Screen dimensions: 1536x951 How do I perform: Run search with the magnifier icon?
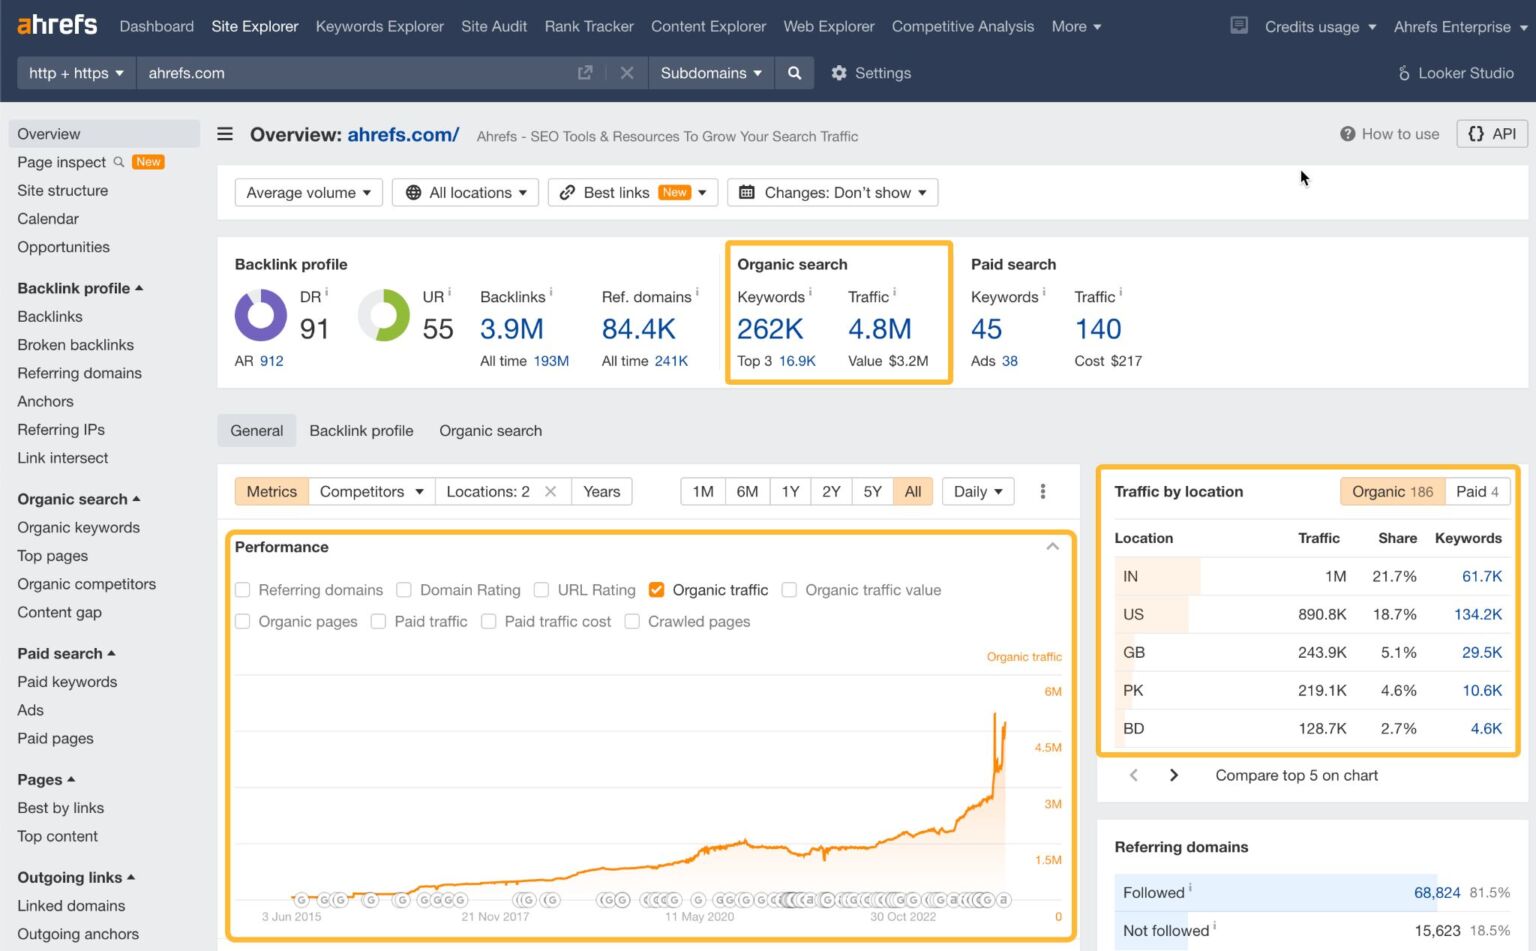pos(794,72)
